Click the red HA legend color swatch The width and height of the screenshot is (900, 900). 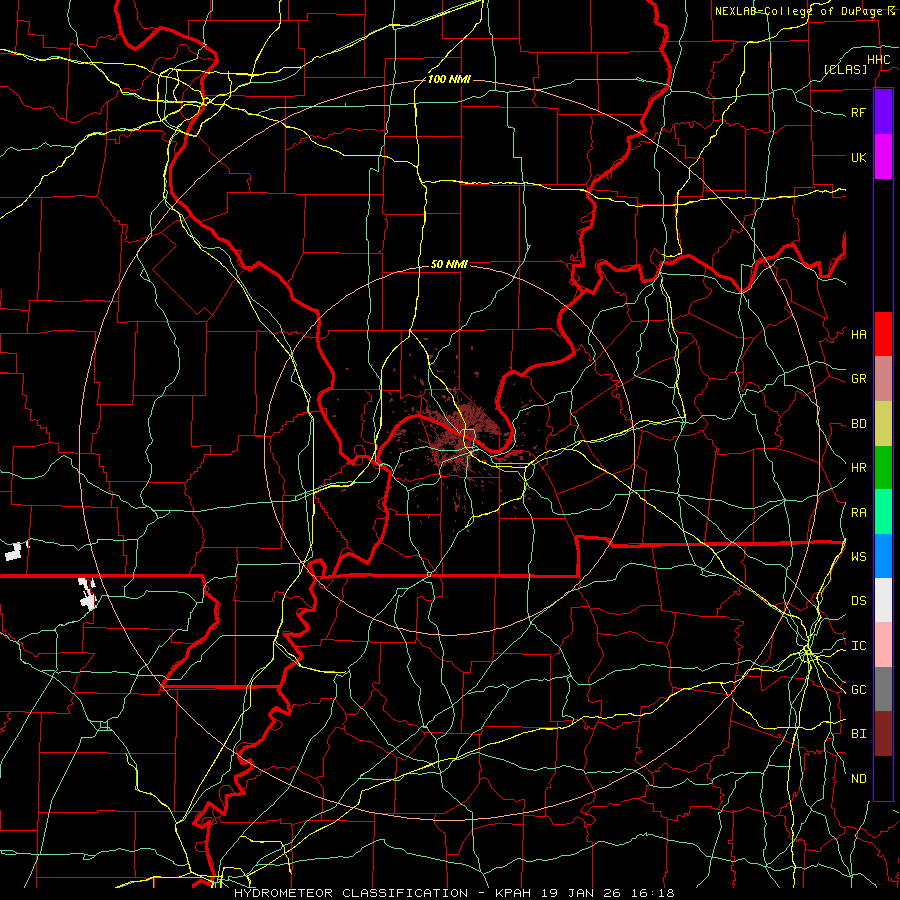click(x=883, y=334)
